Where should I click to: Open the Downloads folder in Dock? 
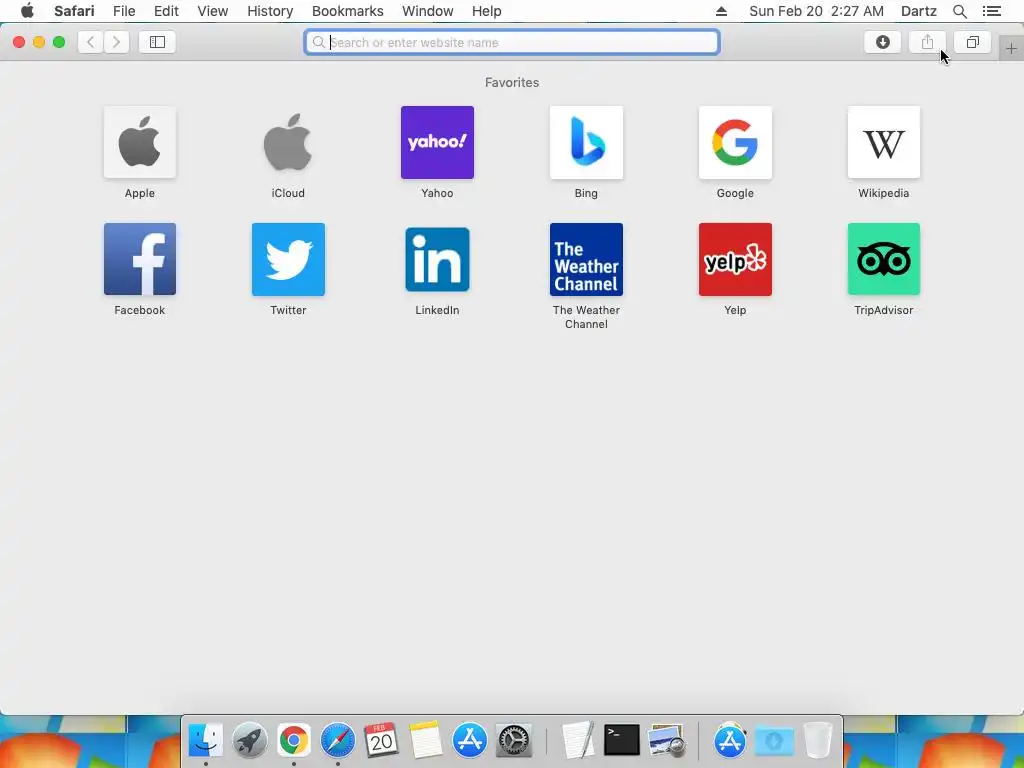774,740
